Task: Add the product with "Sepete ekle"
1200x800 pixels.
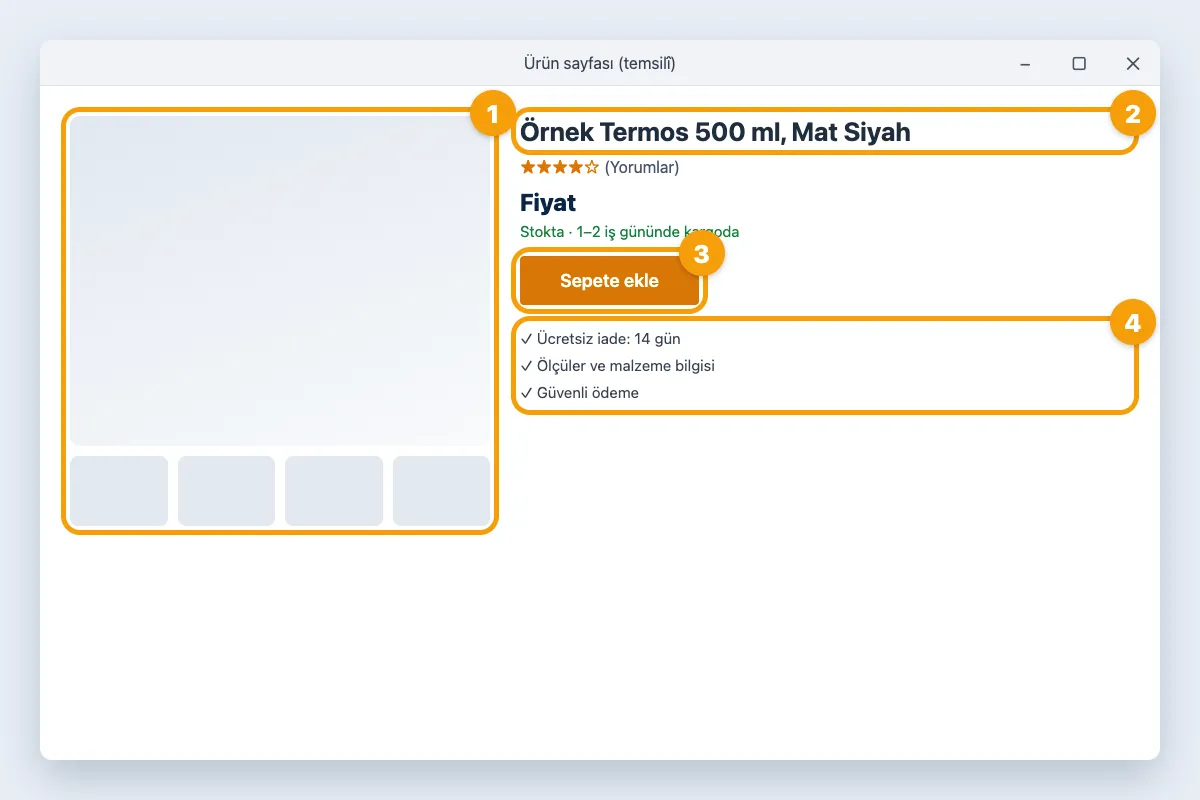Action: tap(609, 281)
